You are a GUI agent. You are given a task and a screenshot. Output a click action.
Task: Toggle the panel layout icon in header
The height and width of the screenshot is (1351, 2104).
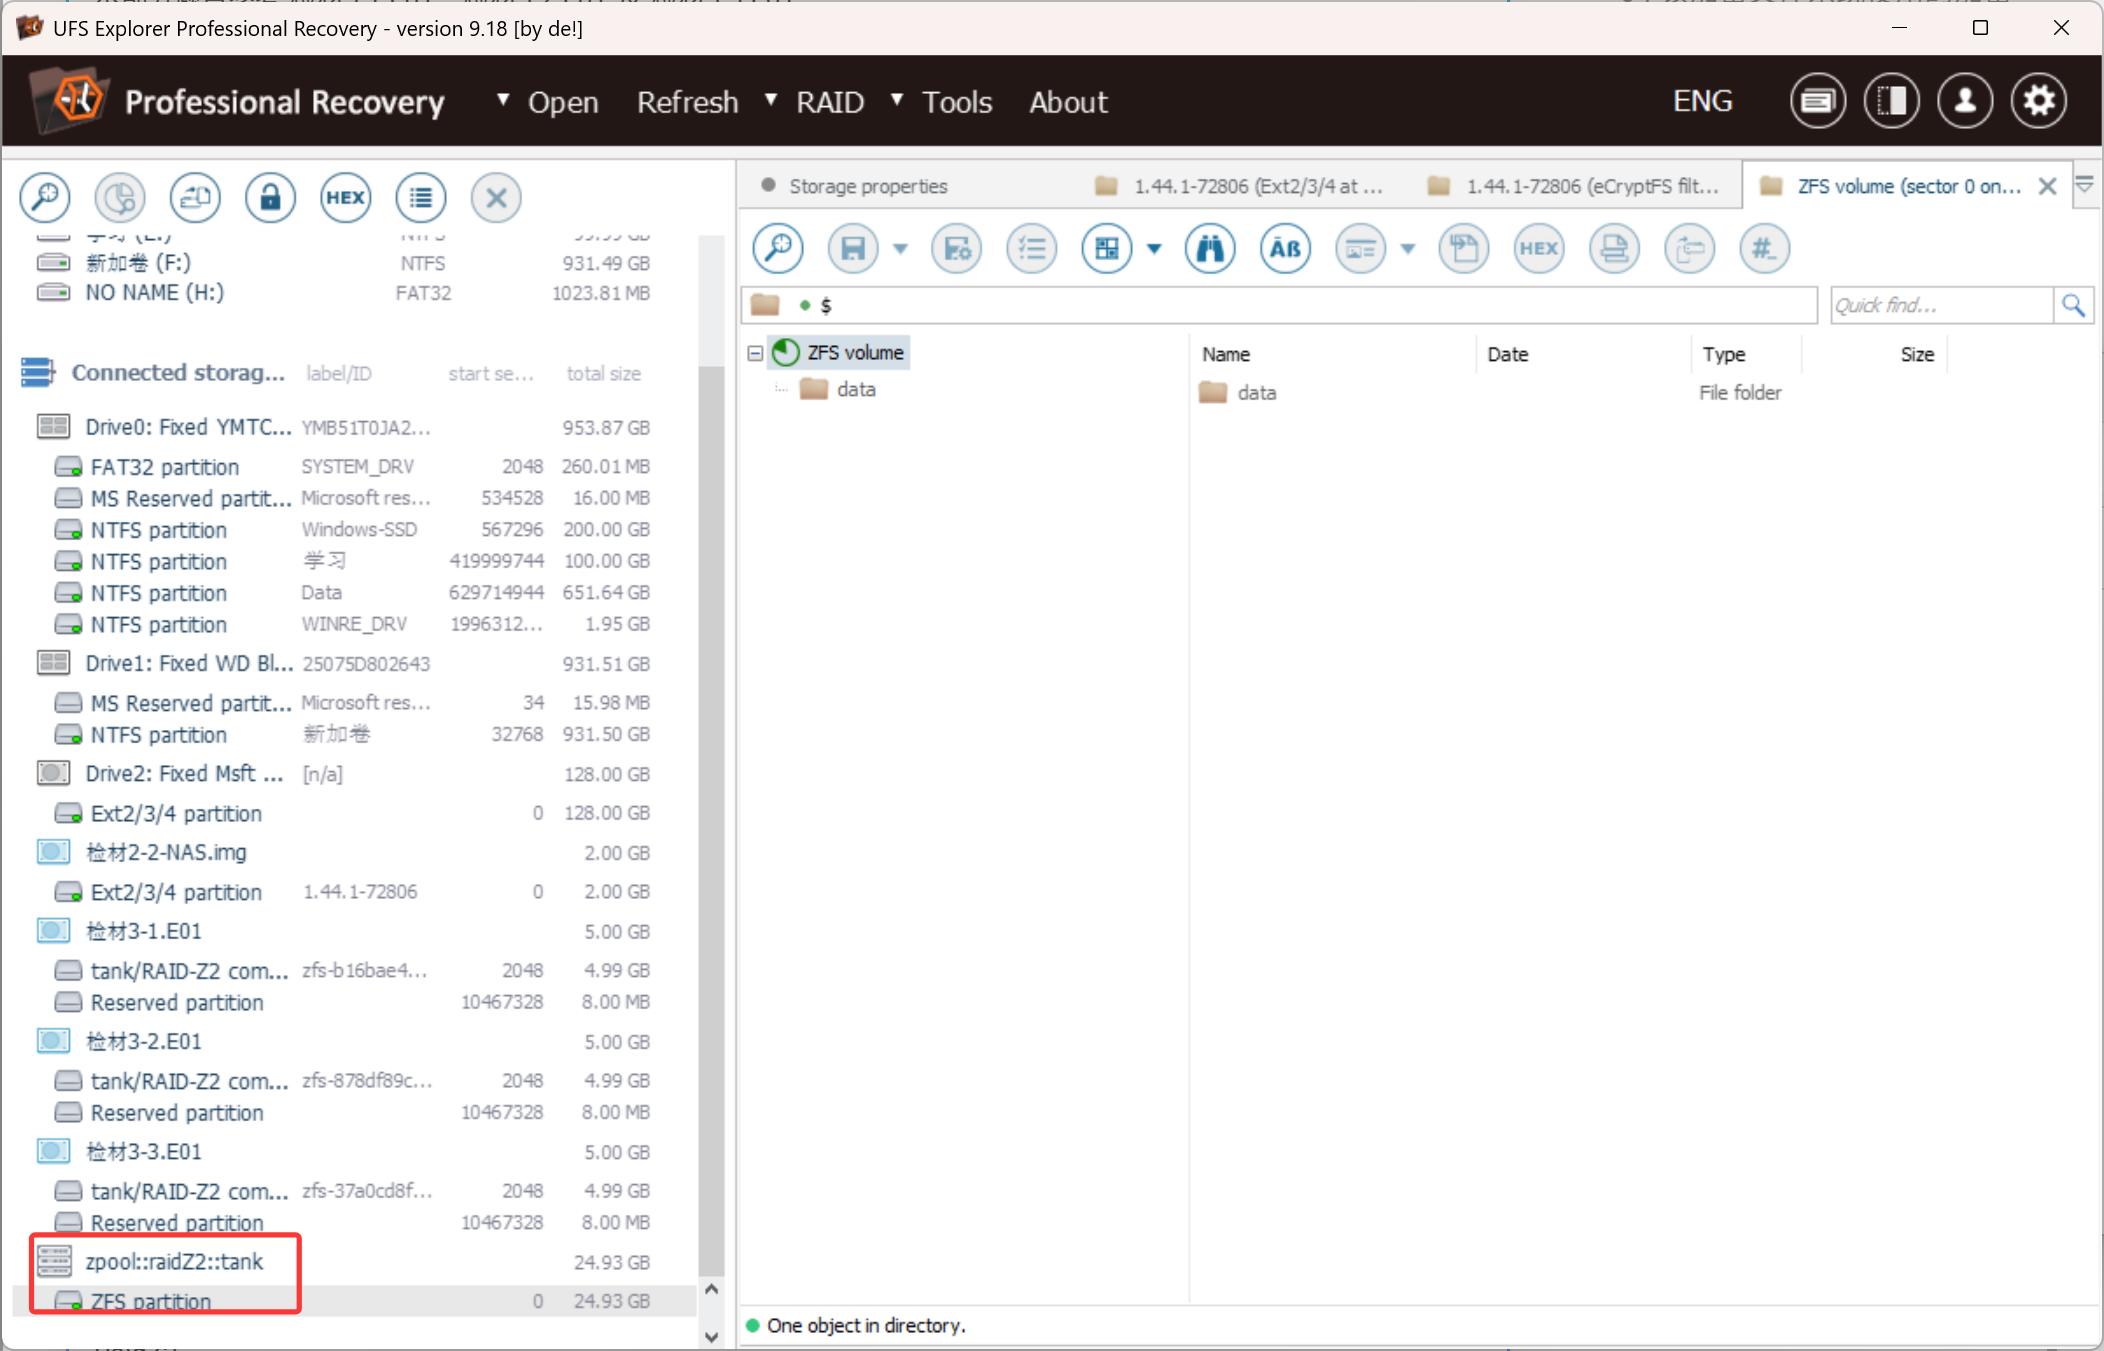(x=1891, y=101)
